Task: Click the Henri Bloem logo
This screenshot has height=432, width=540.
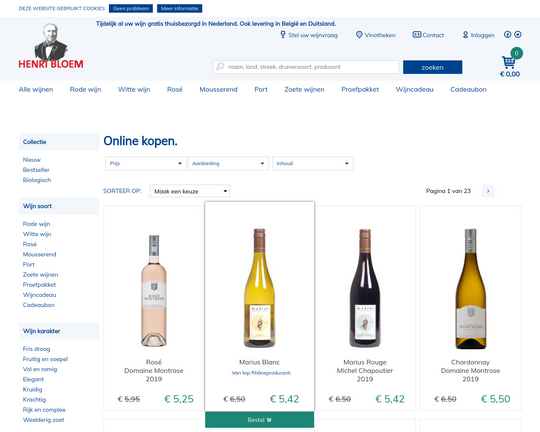Action: [x=51, y=46]
